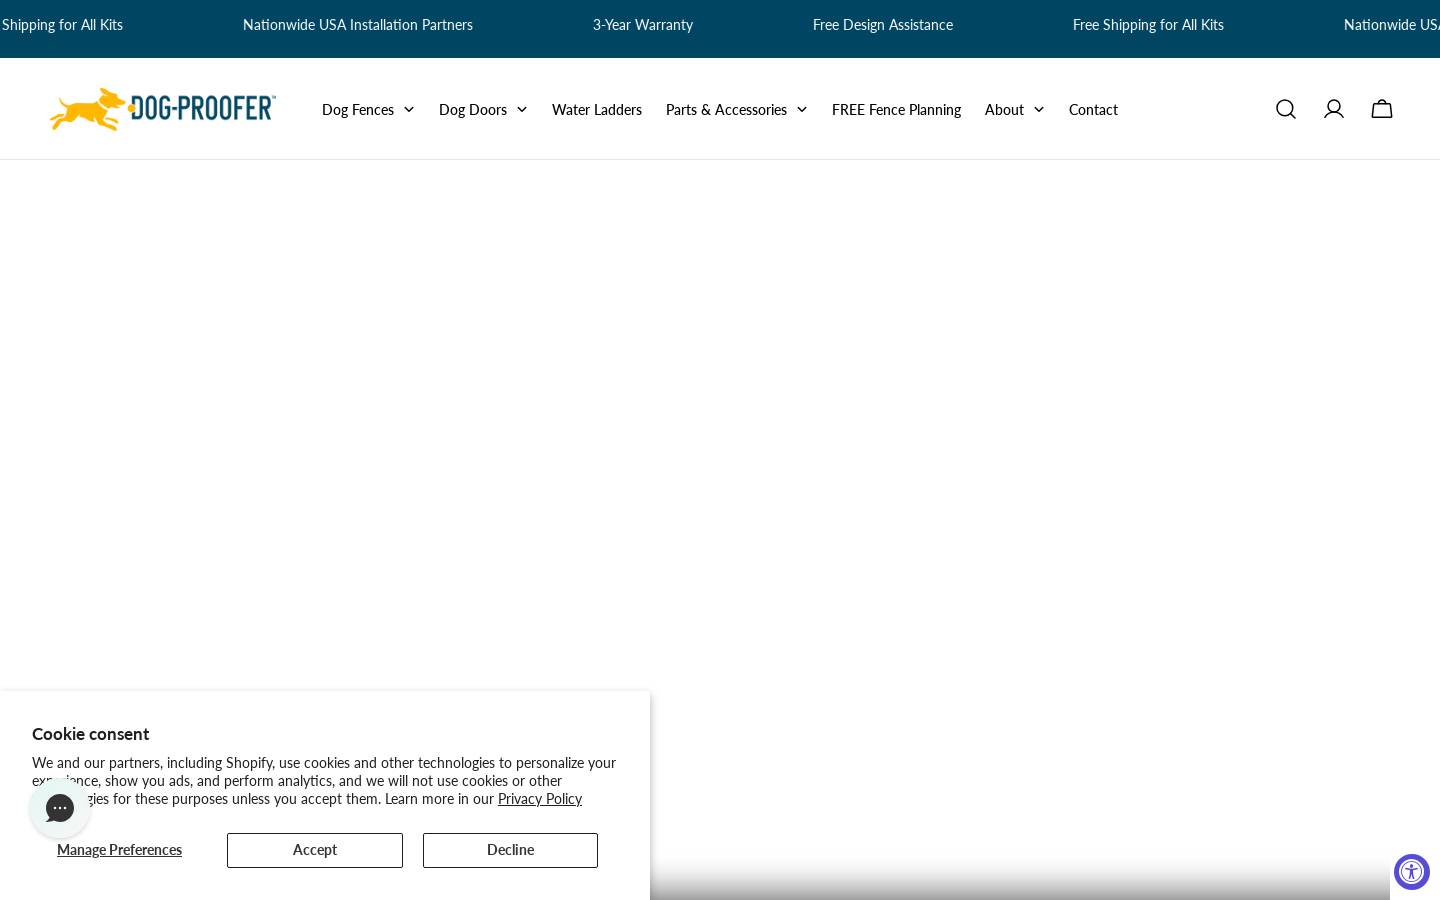Expand the Dog Doors menu

pyautogui.click(x=483, y=109)
